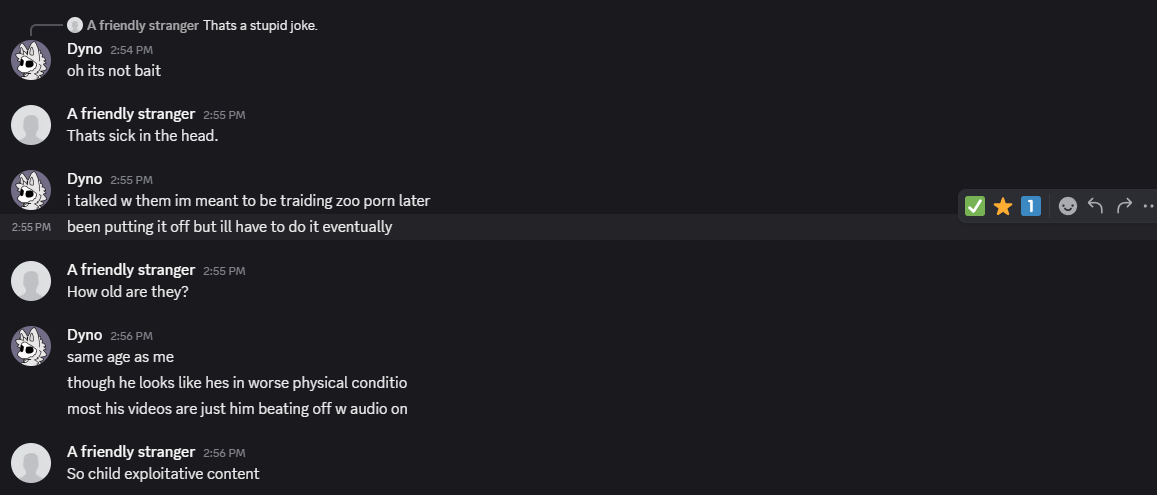
Task: Open the More options menu for message
Action: pyautogui.click(x=1147, y=206)
